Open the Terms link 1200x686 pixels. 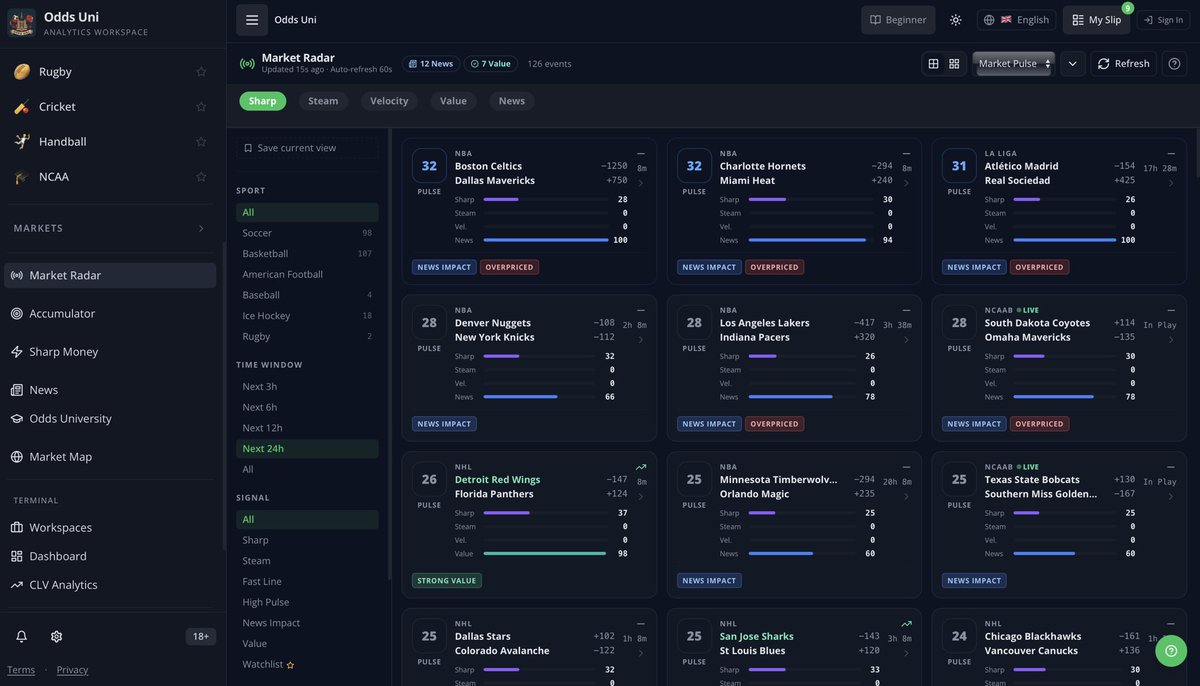click(x=20, y=670)
